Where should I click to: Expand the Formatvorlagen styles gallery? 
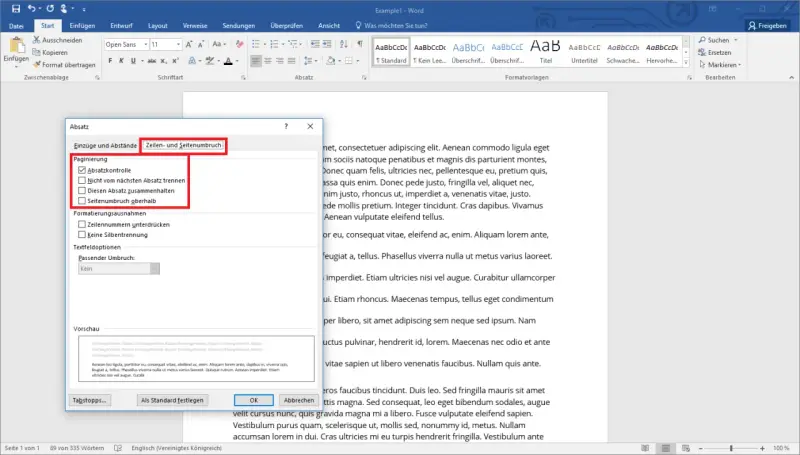[686, 63]
